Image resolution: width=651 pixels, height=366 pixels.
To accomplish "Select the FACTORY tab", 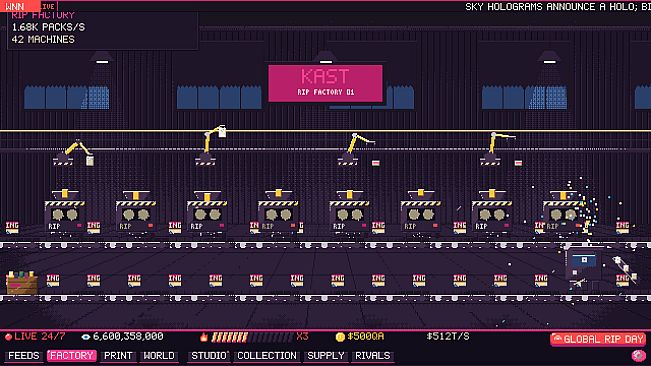I will coord(71,356).
